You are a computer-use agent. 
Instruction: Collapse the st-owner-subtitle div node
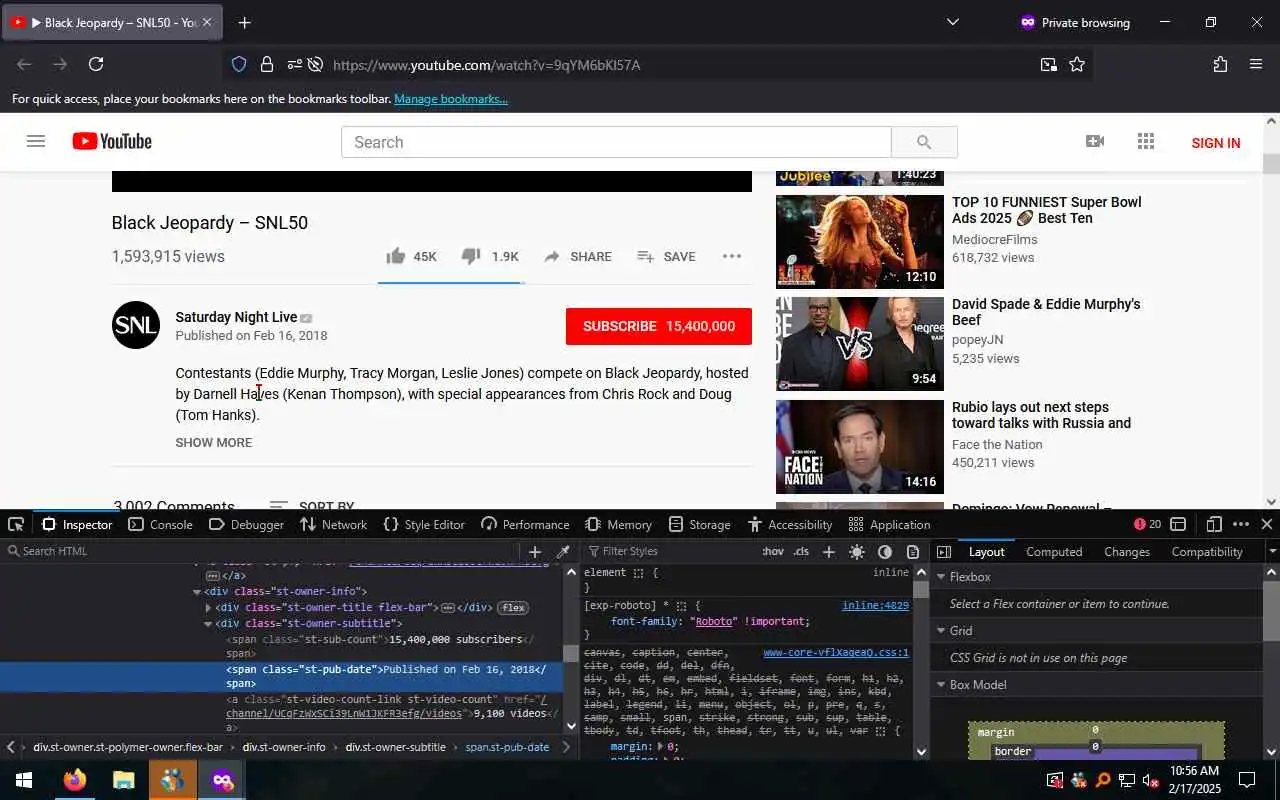(208, 623)
